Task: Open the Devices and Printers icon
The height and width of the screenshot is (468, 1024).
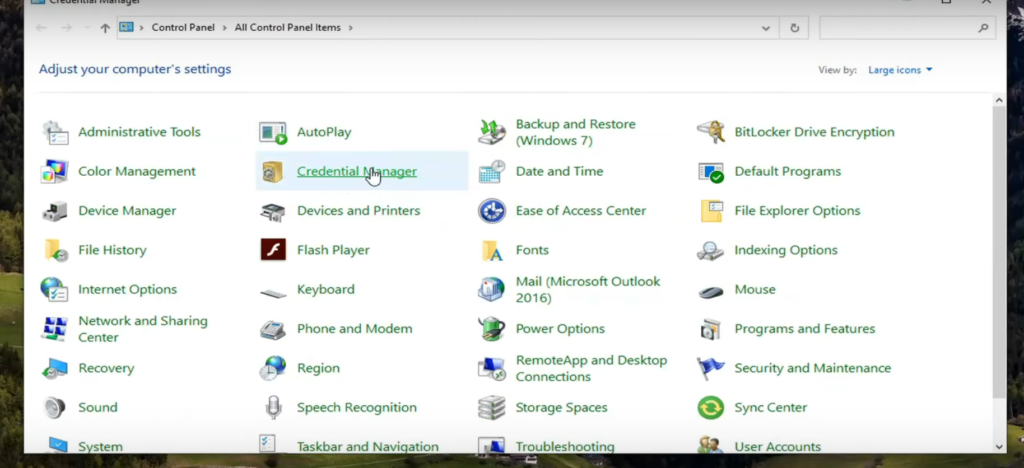Action: pos(272,211)
